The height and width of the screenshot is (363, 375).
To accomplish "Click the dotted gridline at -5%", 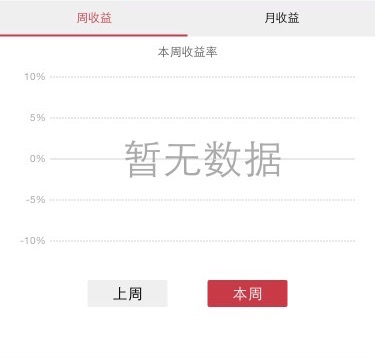I will (202, 200).
